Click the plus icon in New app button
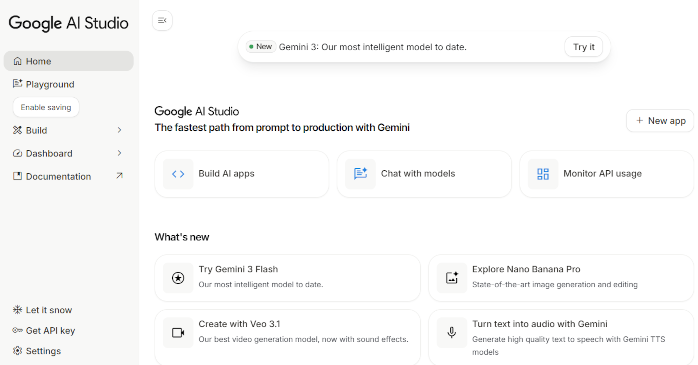698x365 pixels. pyautogui.click(x=639, y=121)
